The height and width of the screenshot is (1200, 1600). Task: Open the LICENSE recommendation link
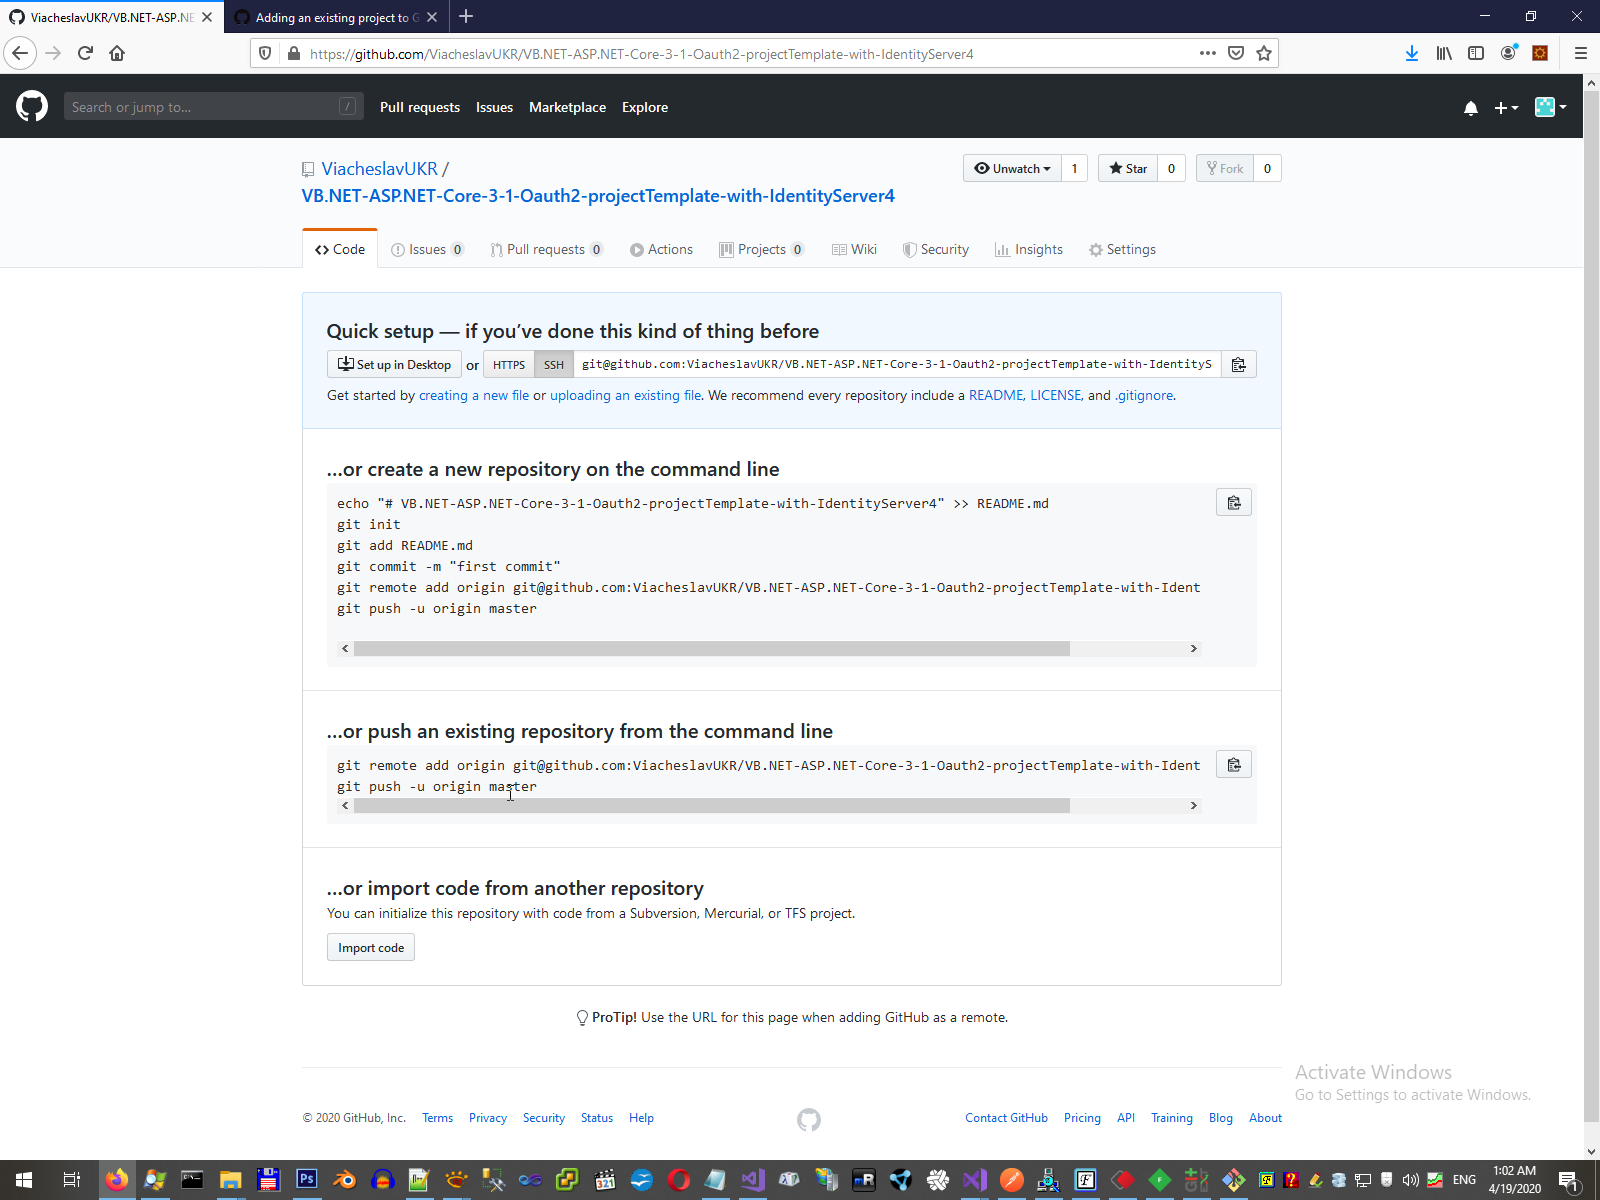pos(1056,395)
